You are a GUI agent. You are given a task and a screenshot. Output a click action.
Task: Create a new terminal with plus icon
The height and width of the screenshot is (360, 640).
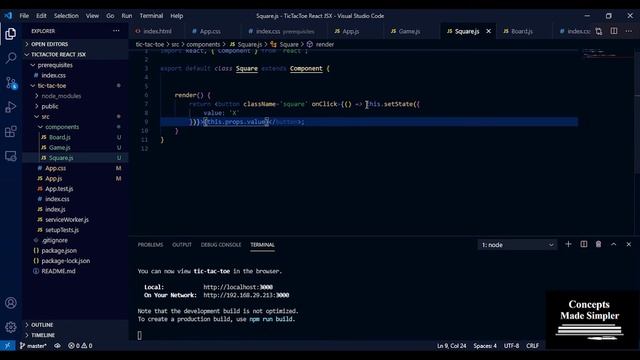click(568, 244)
